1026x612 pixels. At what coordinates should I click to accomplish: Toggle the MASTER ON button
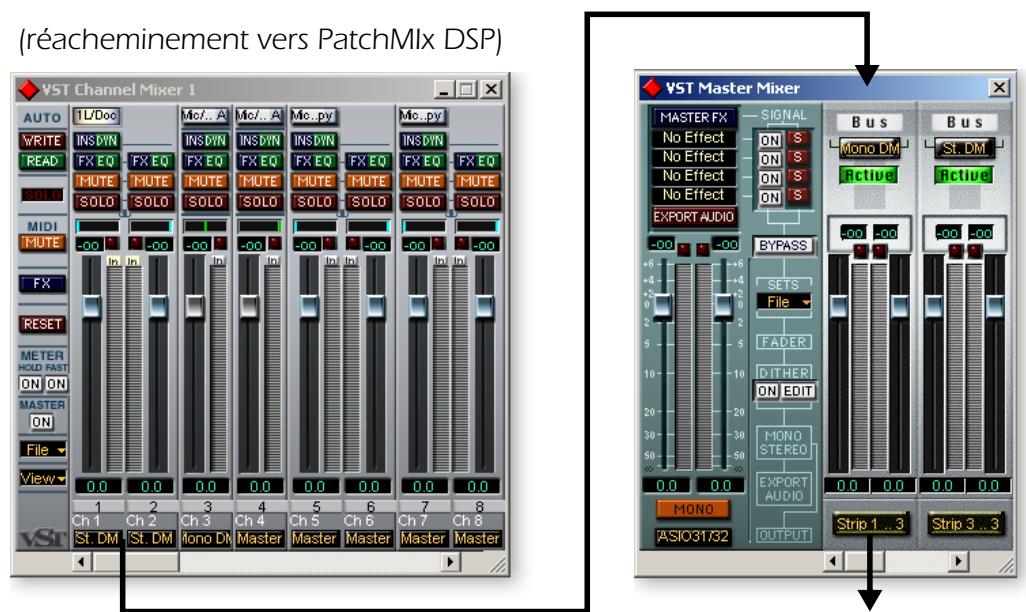point(40,423)
